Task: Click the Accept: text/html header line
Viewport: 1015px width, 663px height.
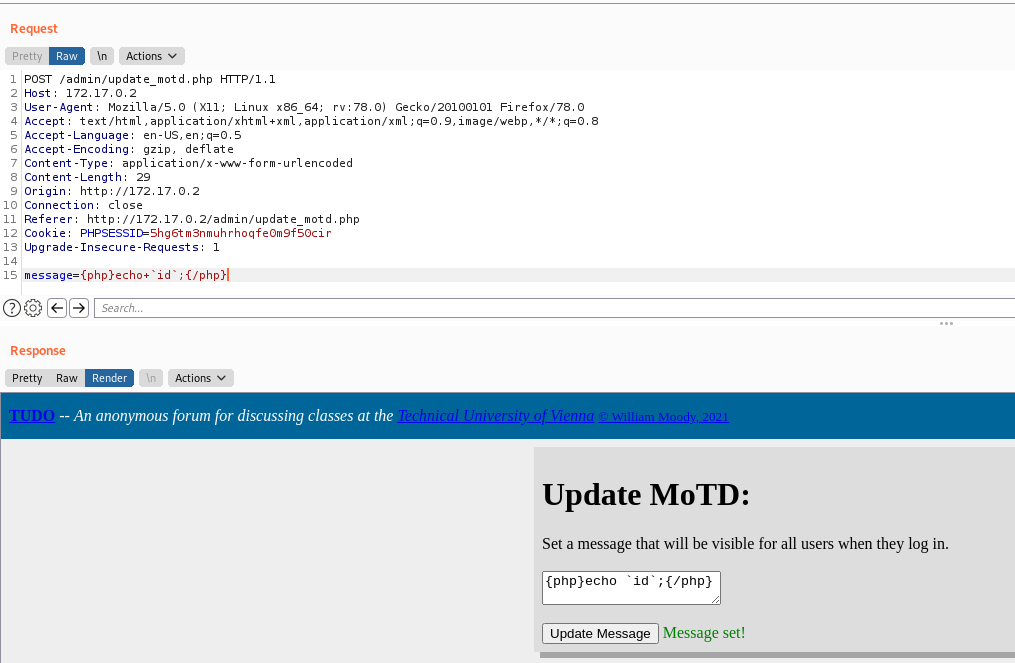Action: [311, 121]
